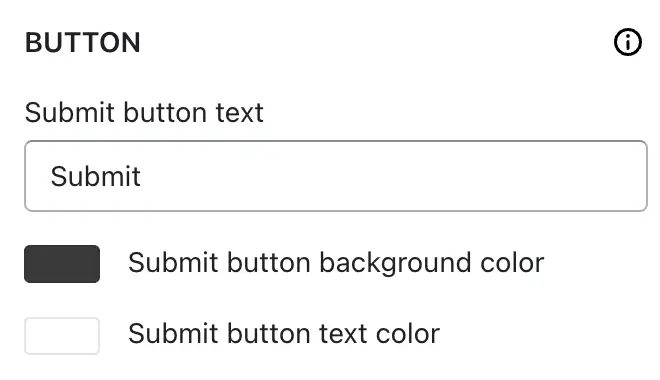Focus the text box containing "Submit"
This screenshot has width=660, height=380.
336,176
